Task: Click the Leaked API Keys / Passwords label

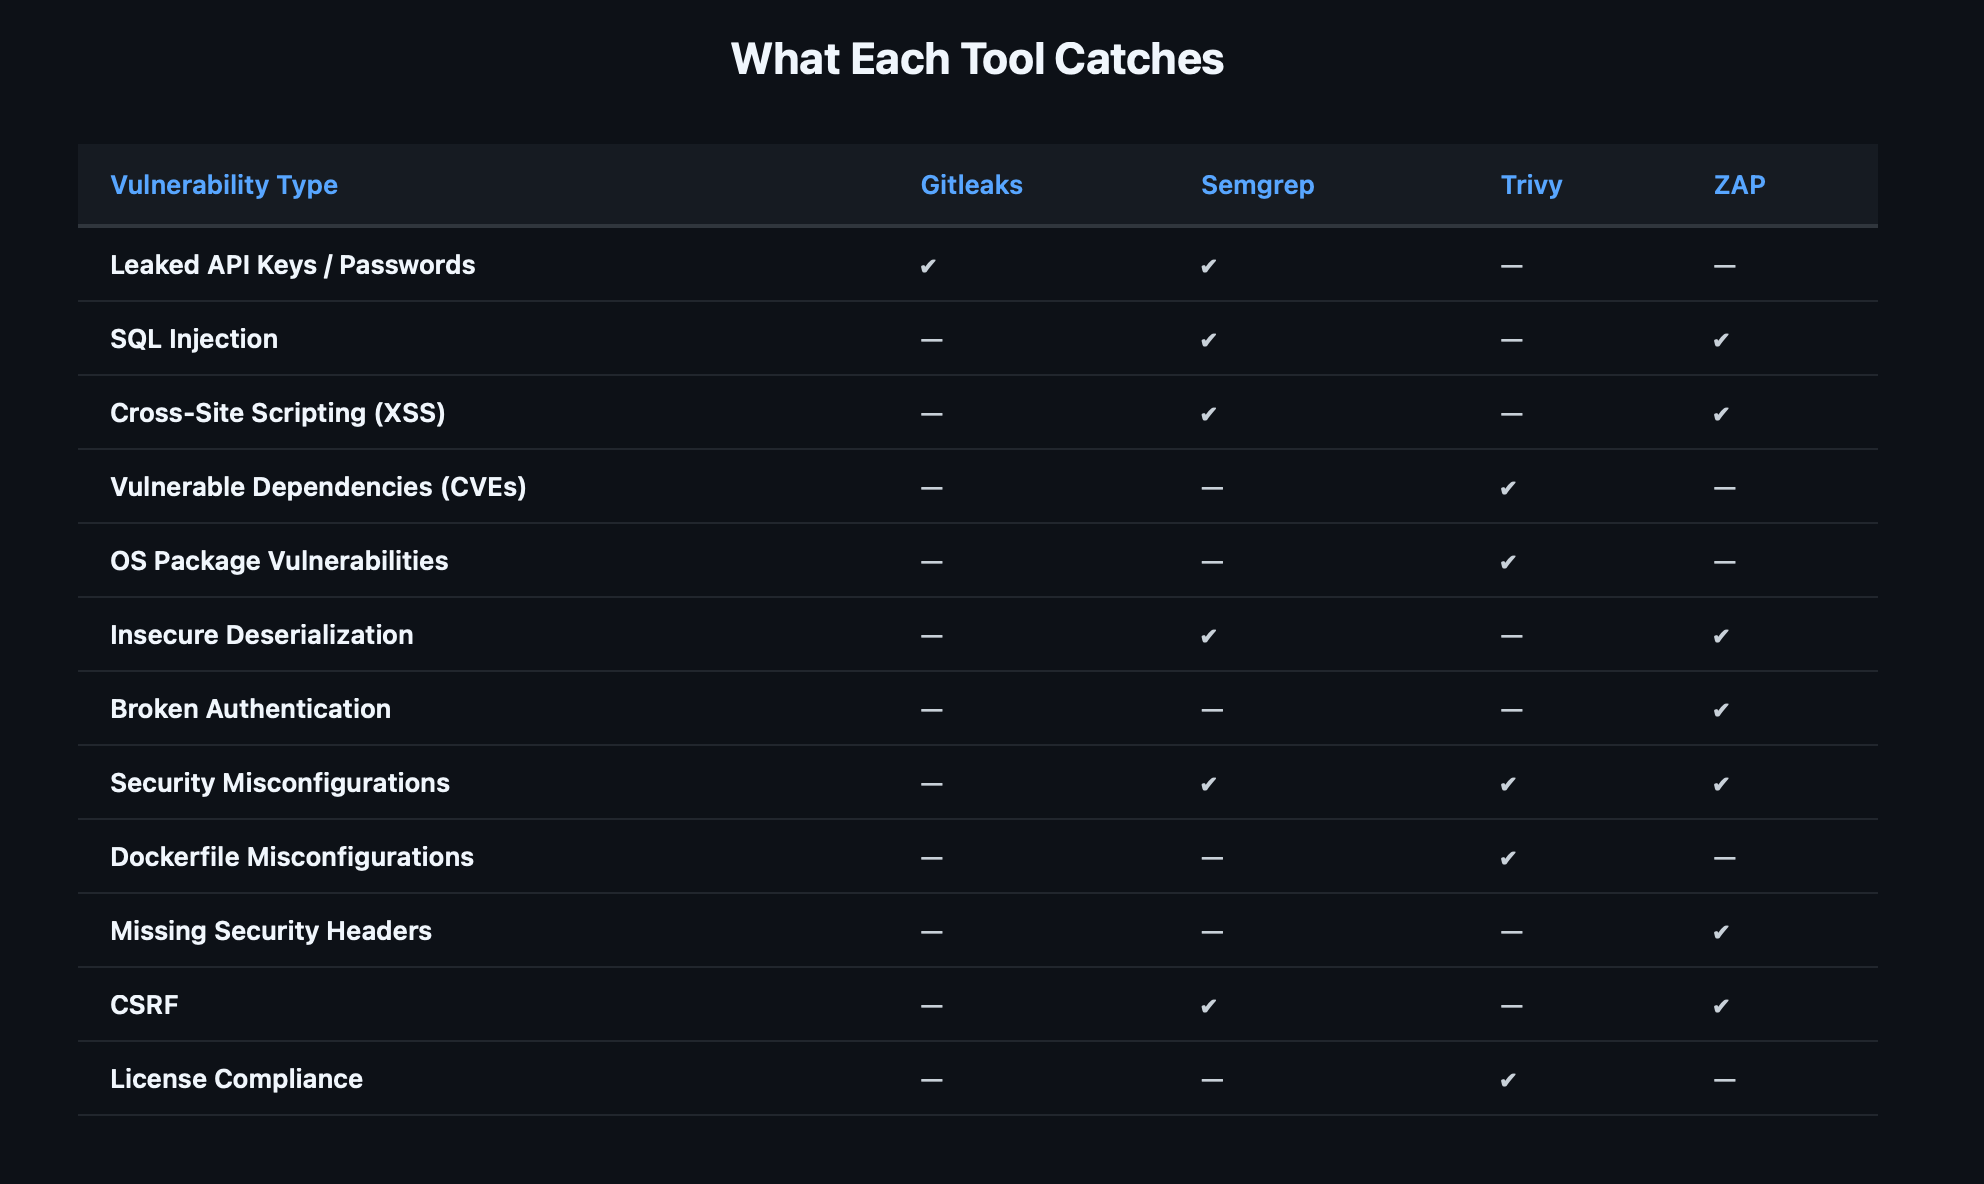Action: [292, 265]
